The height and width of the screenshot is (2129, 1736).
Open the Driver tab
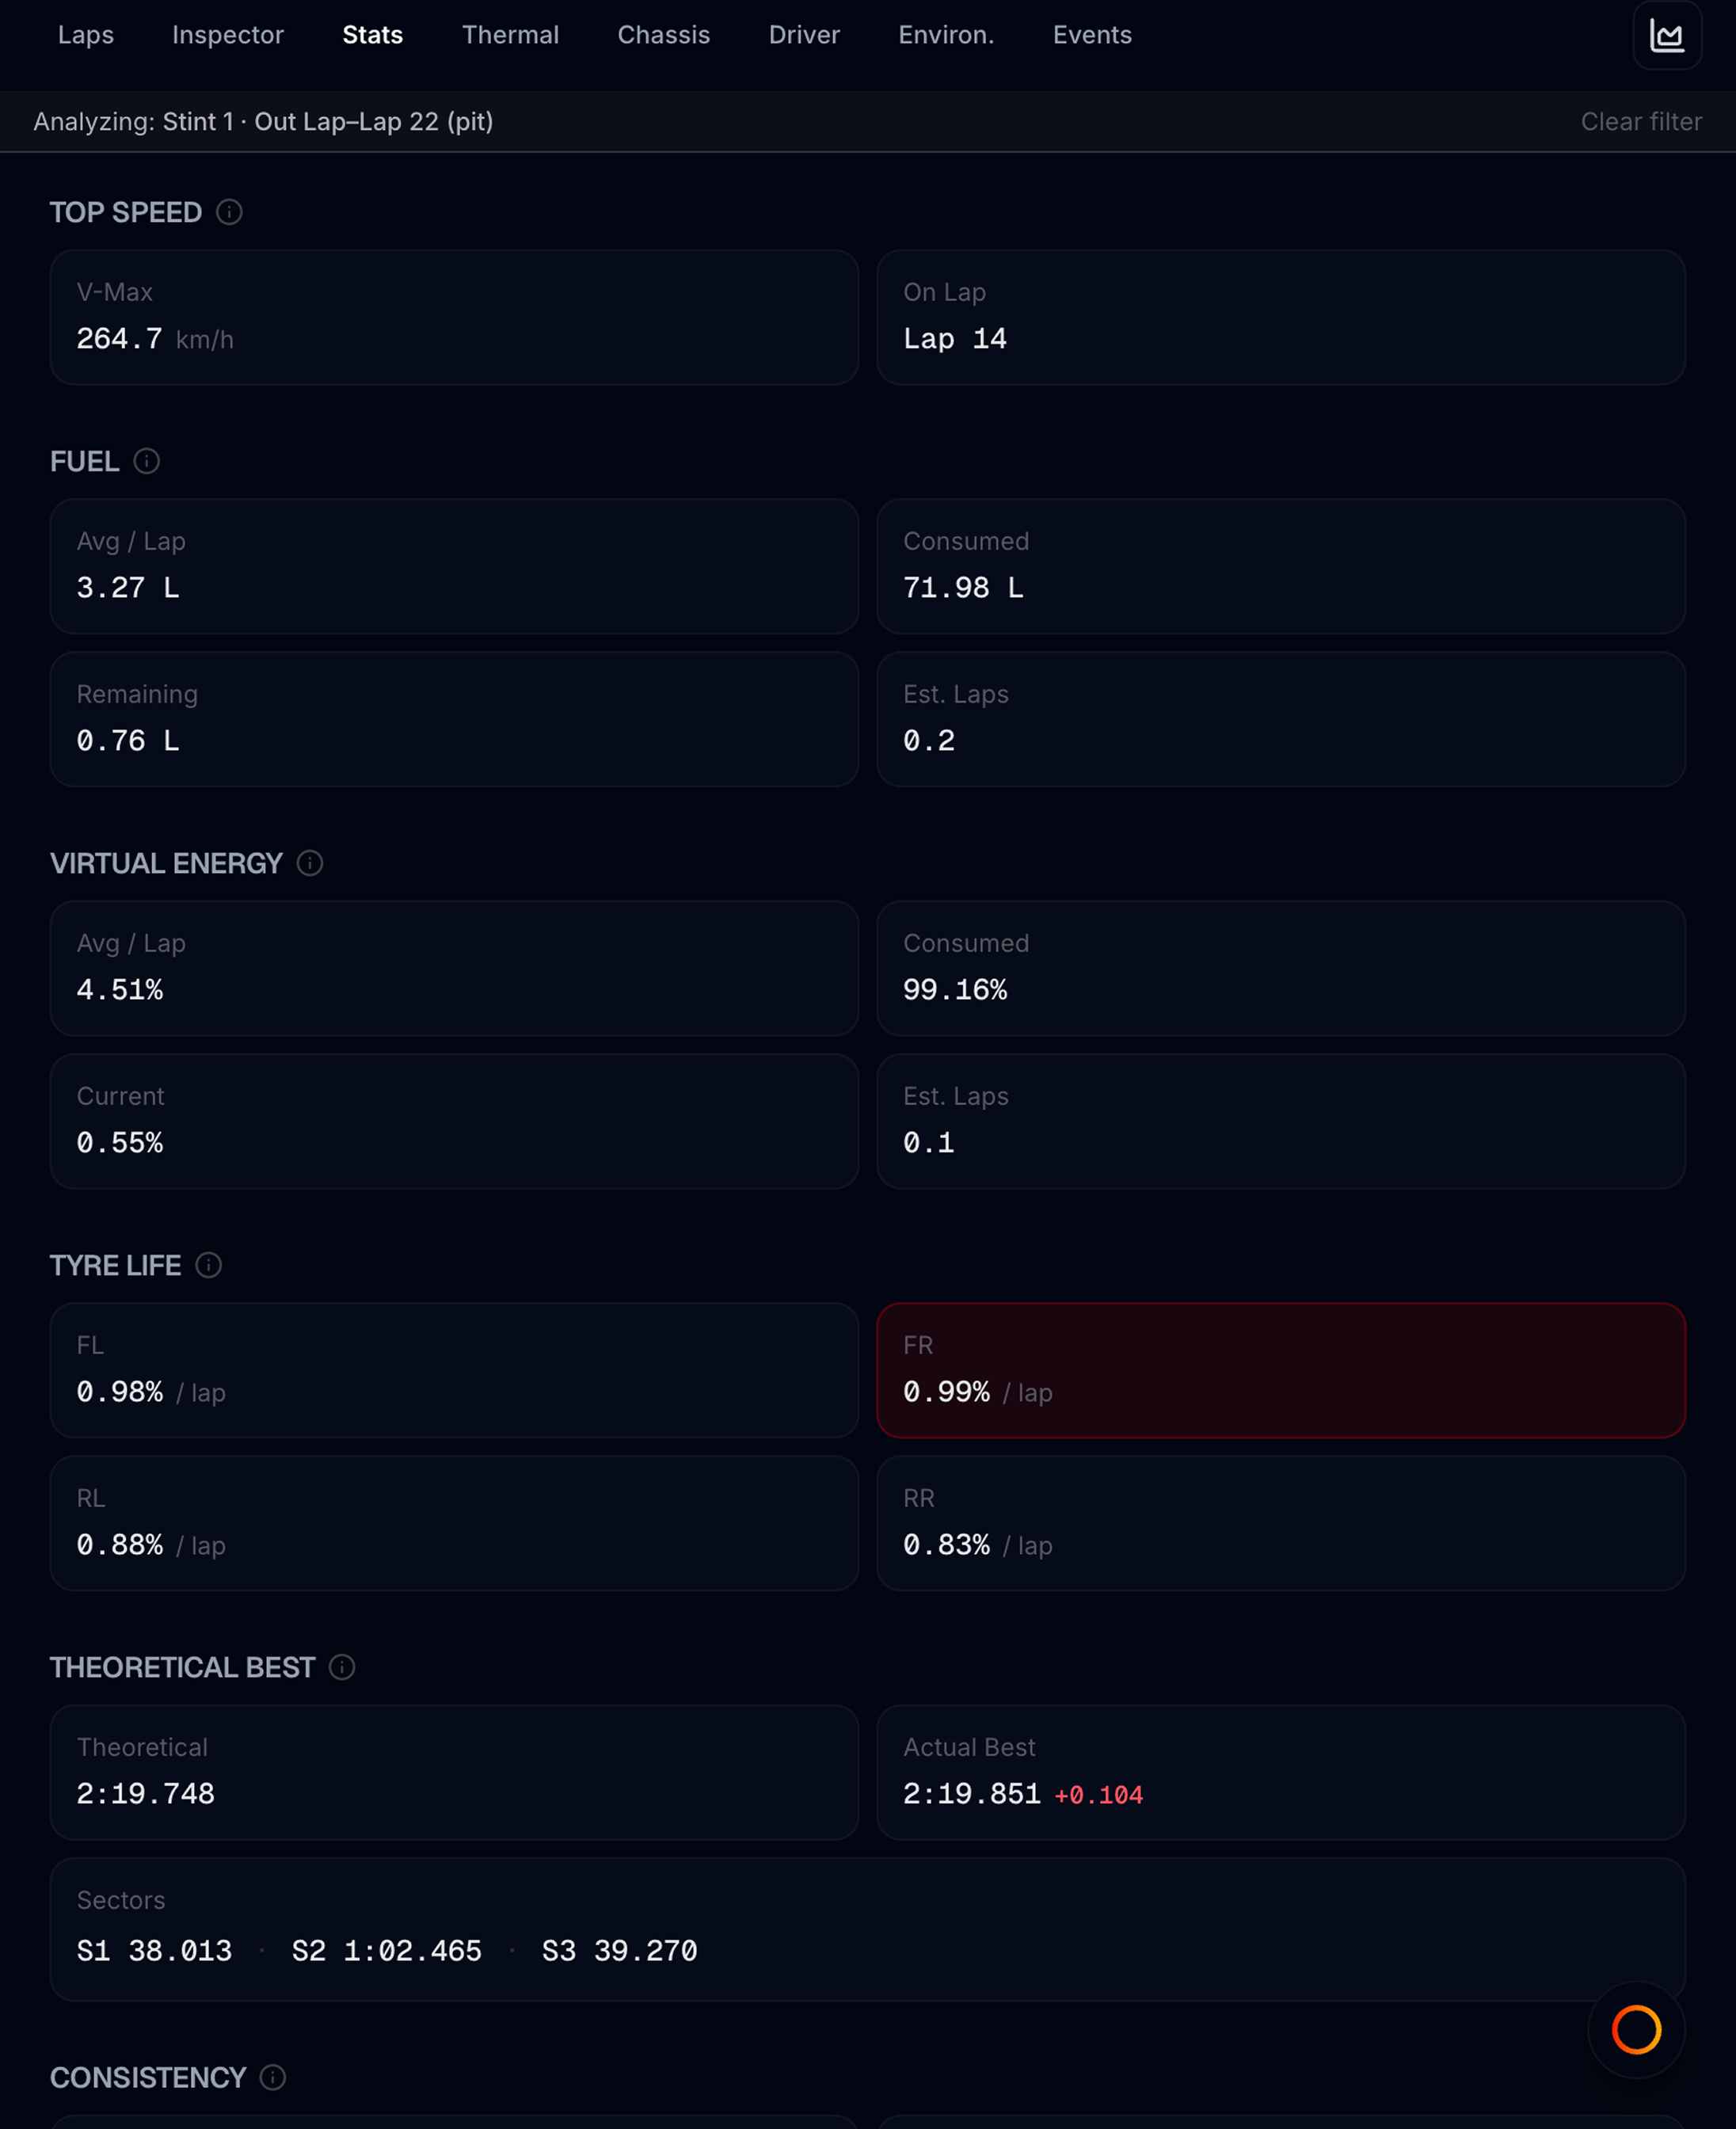[804, 35]
